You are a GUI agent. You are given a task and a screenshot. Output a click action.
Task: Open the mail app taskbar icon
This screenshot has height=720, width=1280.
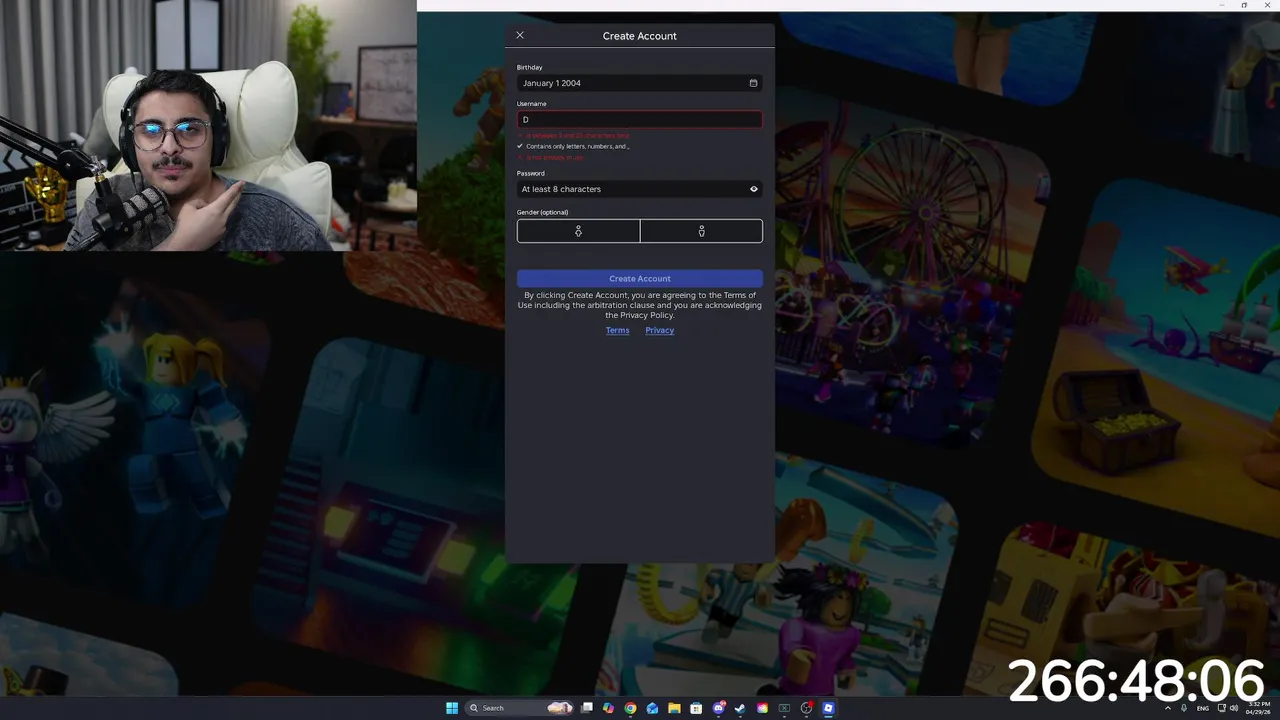[x=652, y=708]
